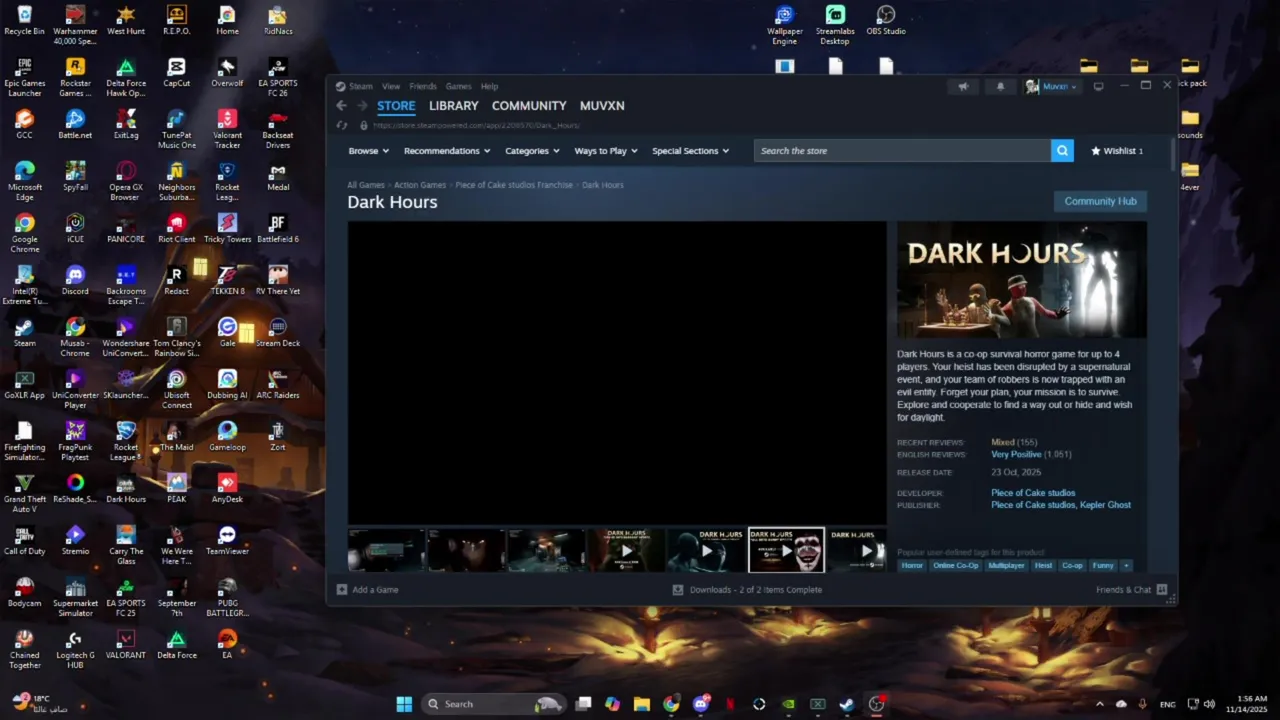Open the MUVXN profile tab
Image resolution: width=1280 pixels, height=720 pixels.
[602, 106]
